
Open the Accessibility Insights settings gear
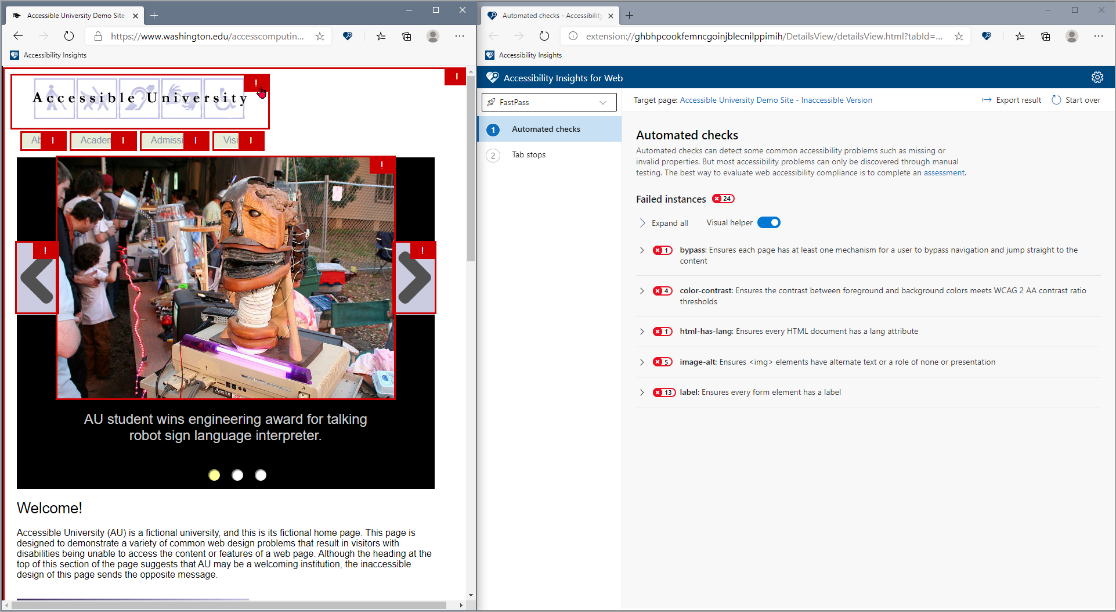[1097, 76]
